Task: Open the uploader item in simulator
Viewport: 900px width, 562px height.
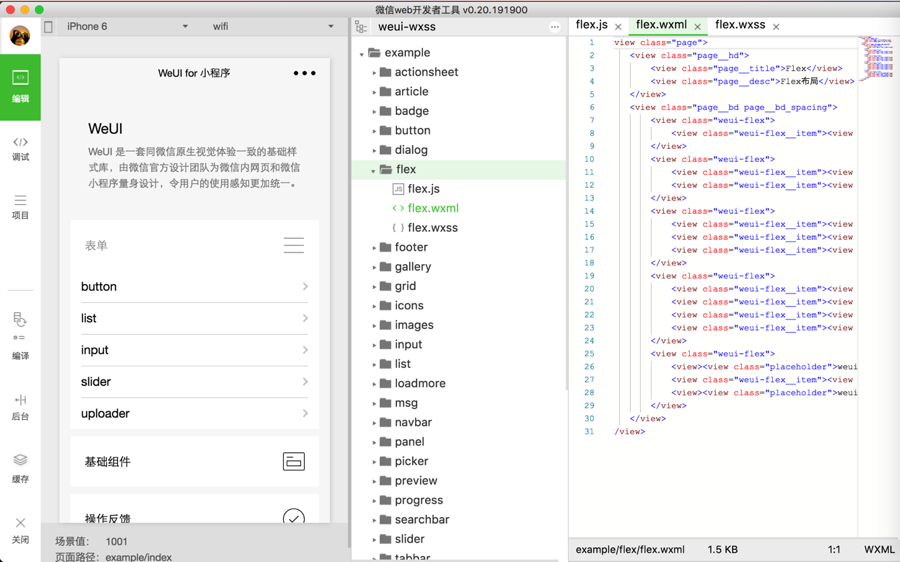Action: pos(195,413)
